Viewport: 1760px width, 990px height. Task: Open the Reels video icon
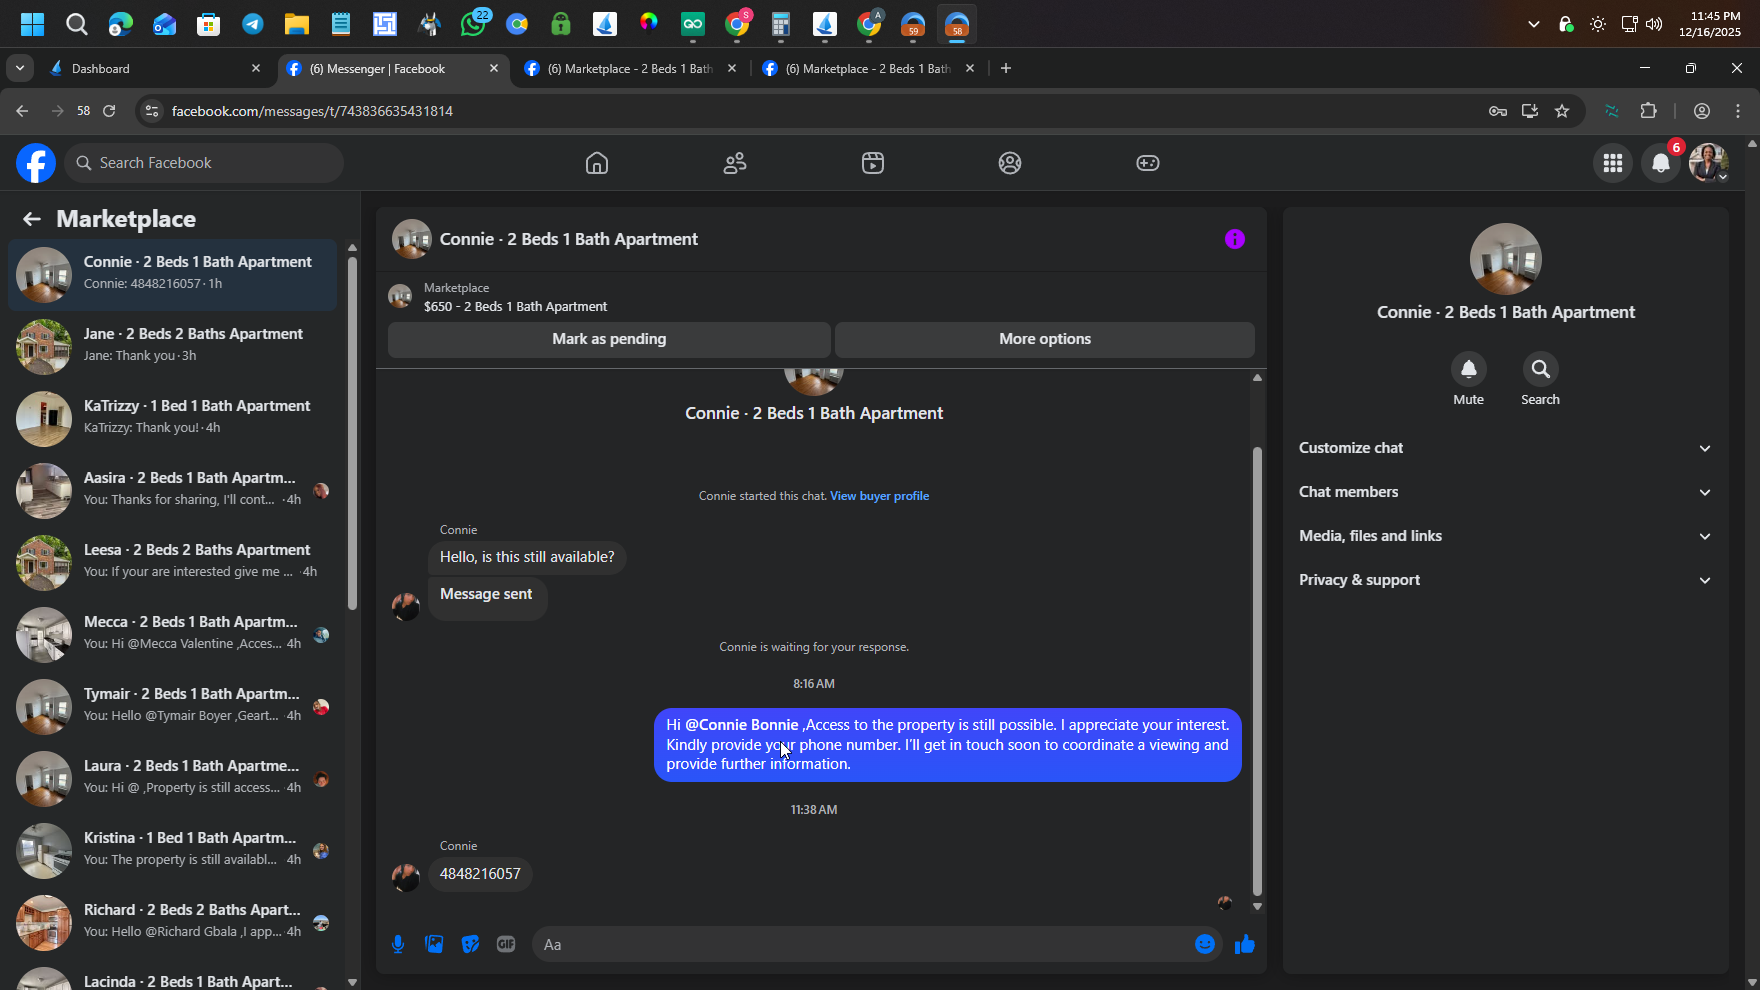tap(873, 163)
